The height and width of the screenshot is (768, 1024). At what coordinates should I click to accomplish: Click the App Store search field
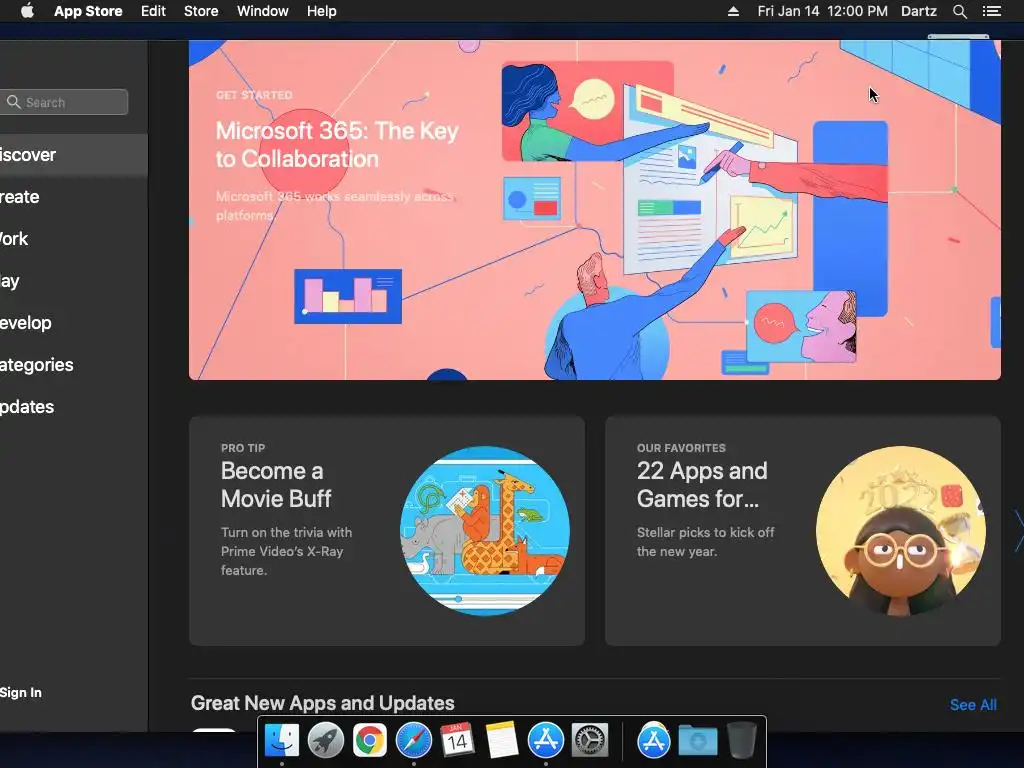click(x=64, y=102)
